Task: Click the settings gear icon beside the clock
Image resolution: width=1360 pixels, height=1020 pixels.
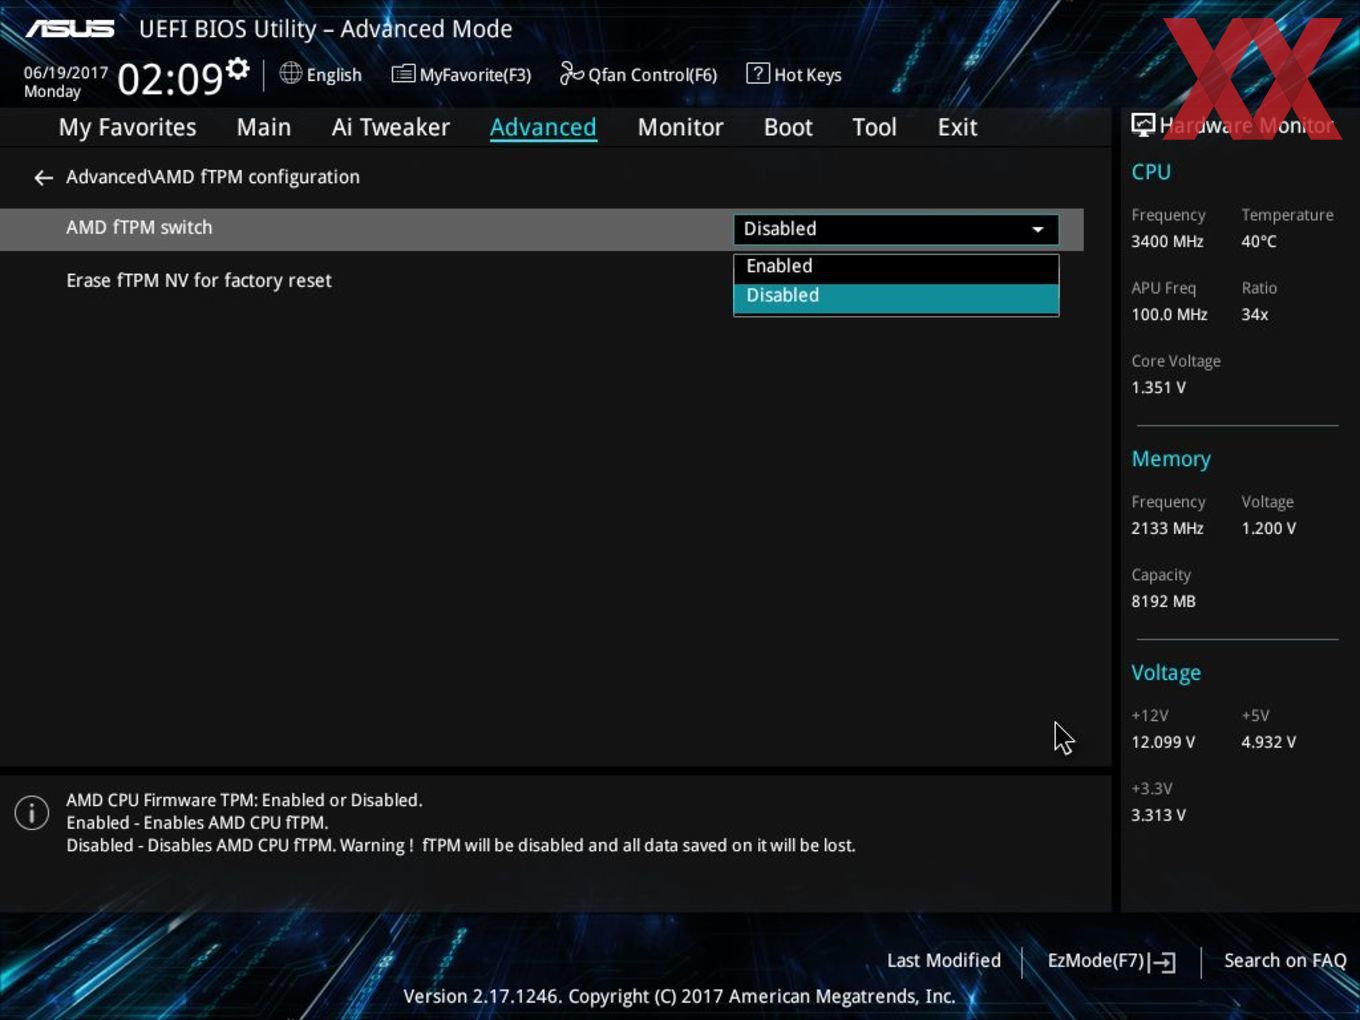Action: [x=238, y=69]
